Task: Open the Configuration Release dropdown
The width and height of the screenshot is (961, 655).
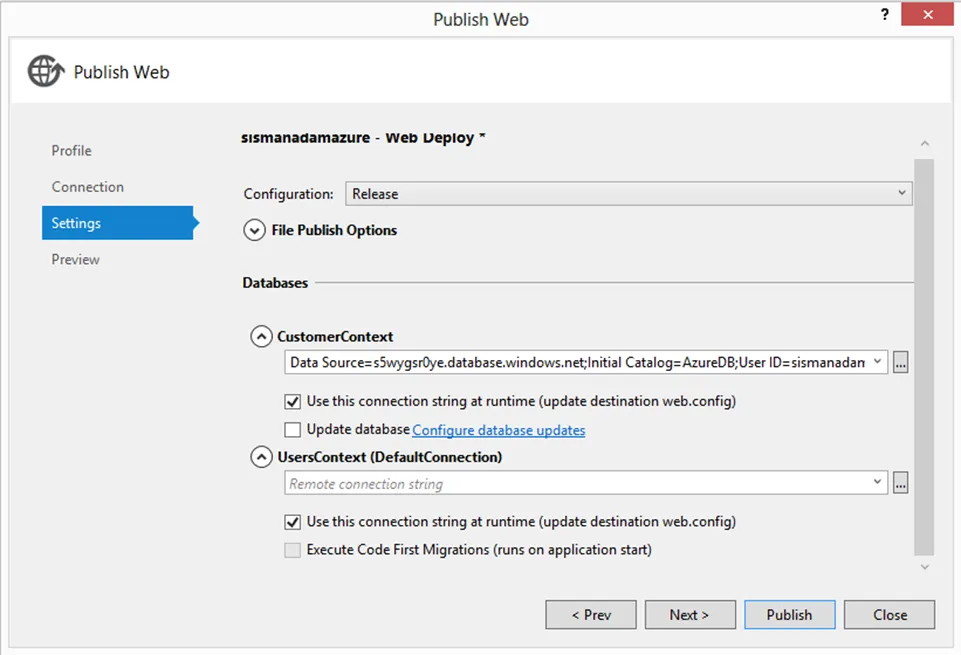Action: [x=628, y=194]
